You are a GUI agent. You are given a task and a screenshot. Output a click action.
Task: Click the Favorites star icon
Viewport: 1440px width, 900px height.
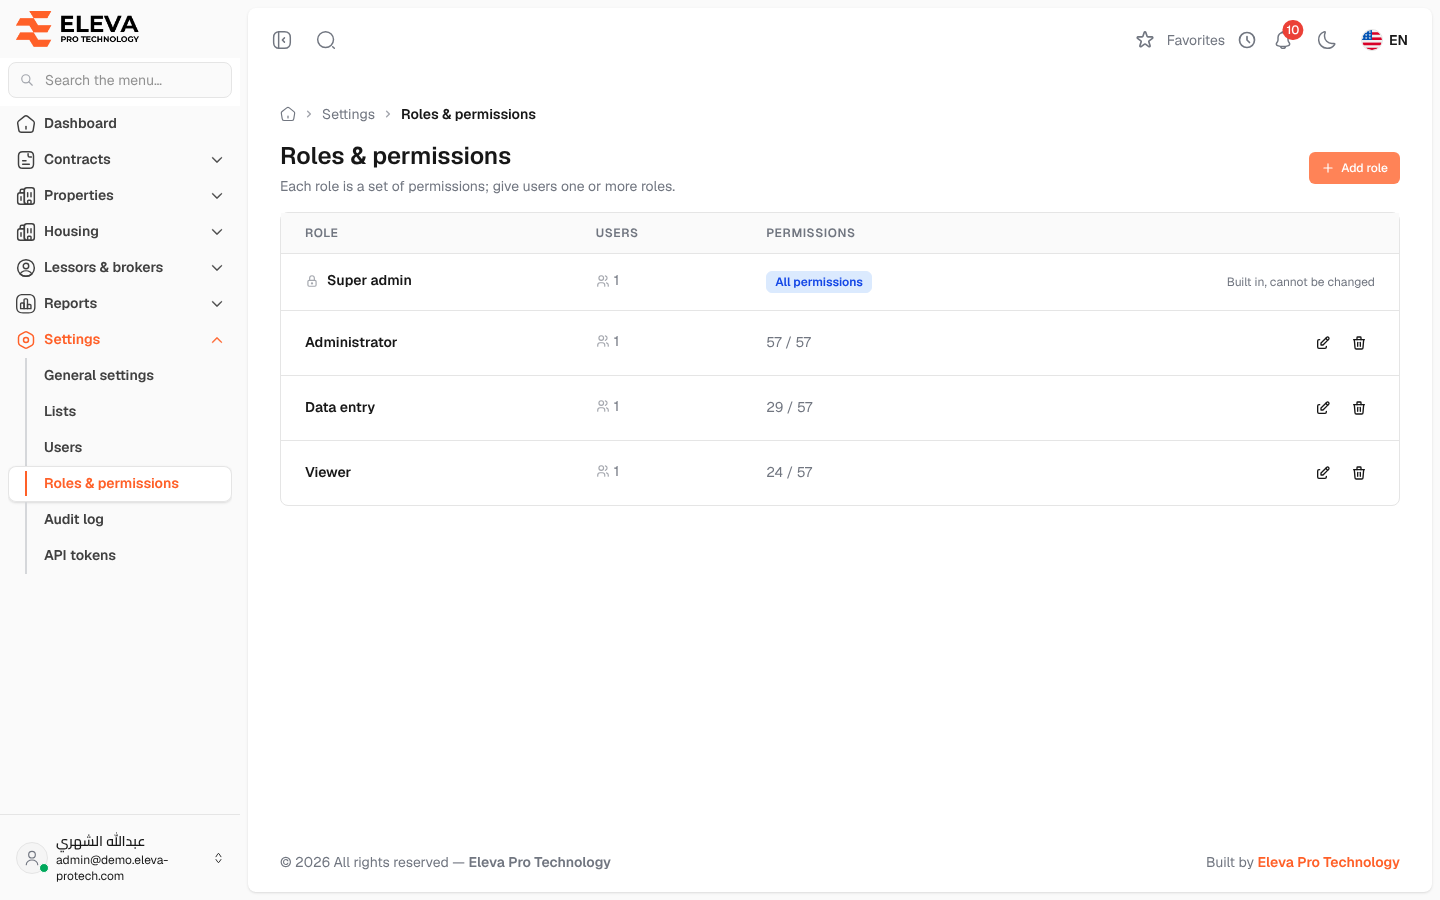(x=1145, y=40)
